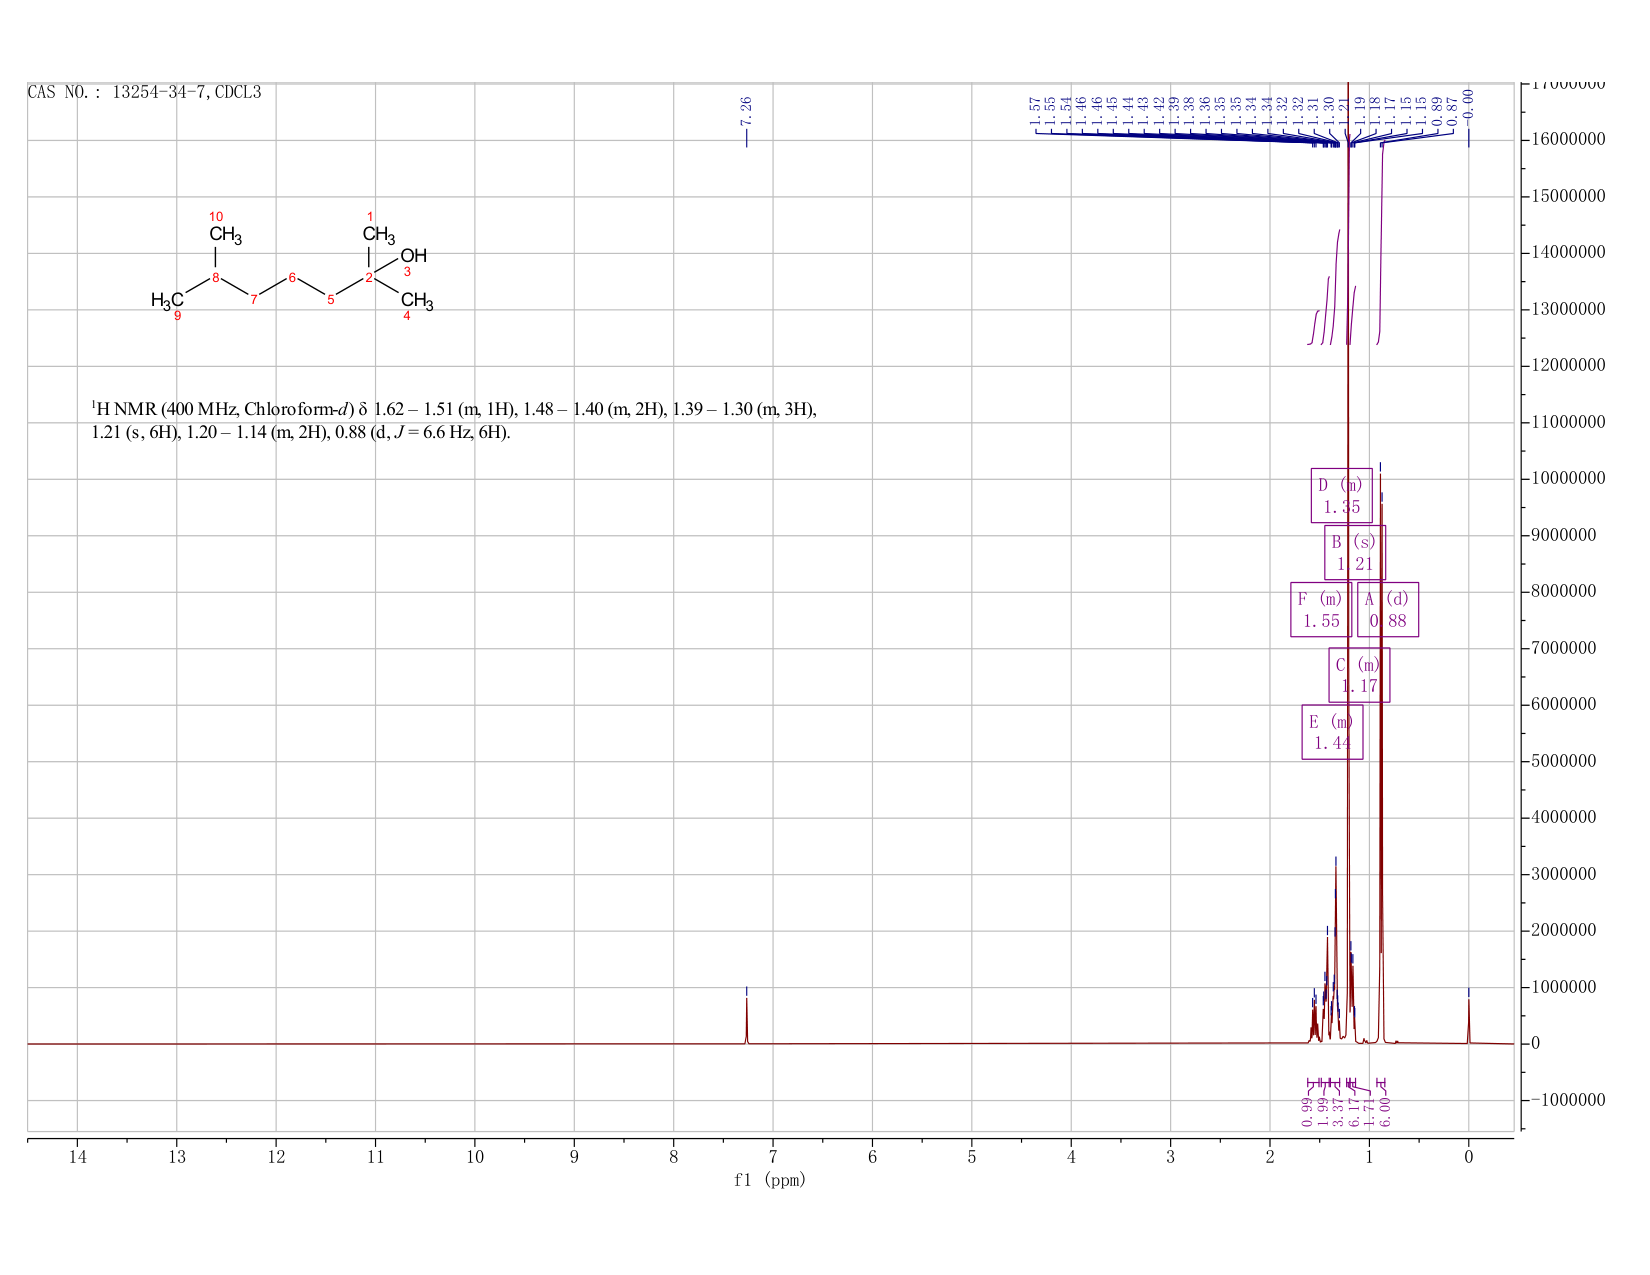Select the 7.26 solvent peak label

(x=746, y=111)
